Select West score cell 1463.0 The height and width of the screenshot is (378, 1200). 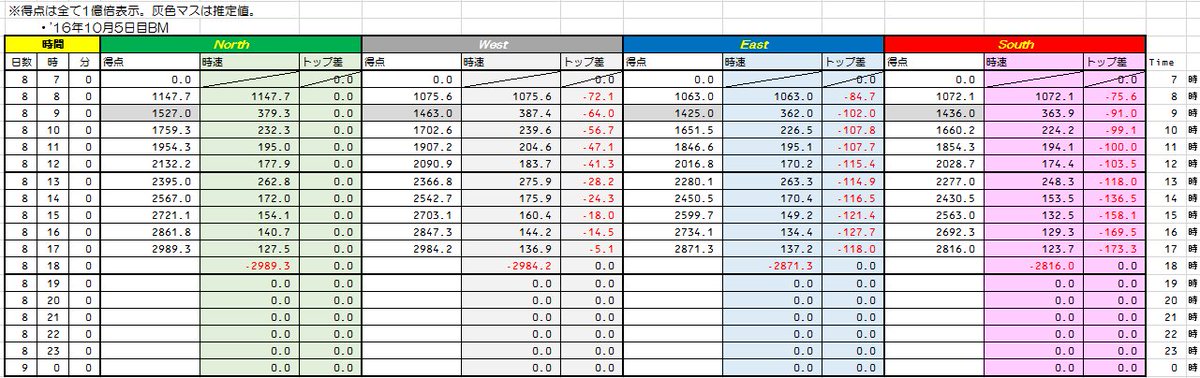coord(411,114)
